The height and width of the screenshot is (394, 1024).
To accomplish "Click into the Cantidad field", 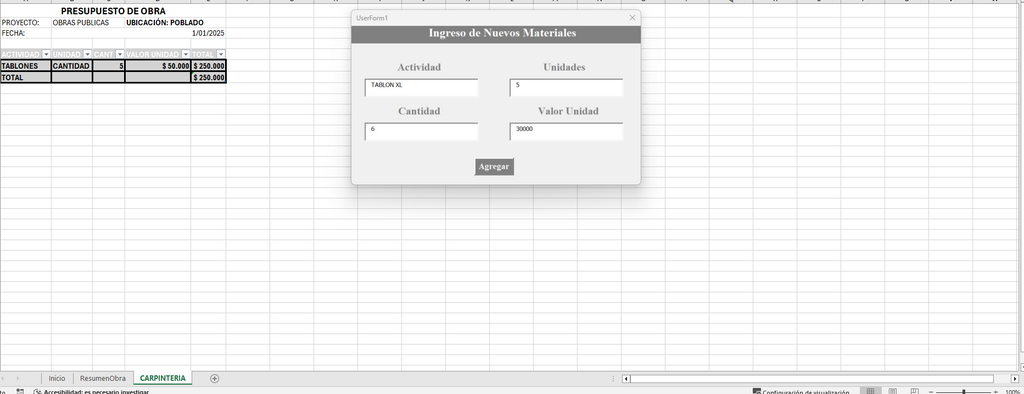I will [x=421, y=131].
